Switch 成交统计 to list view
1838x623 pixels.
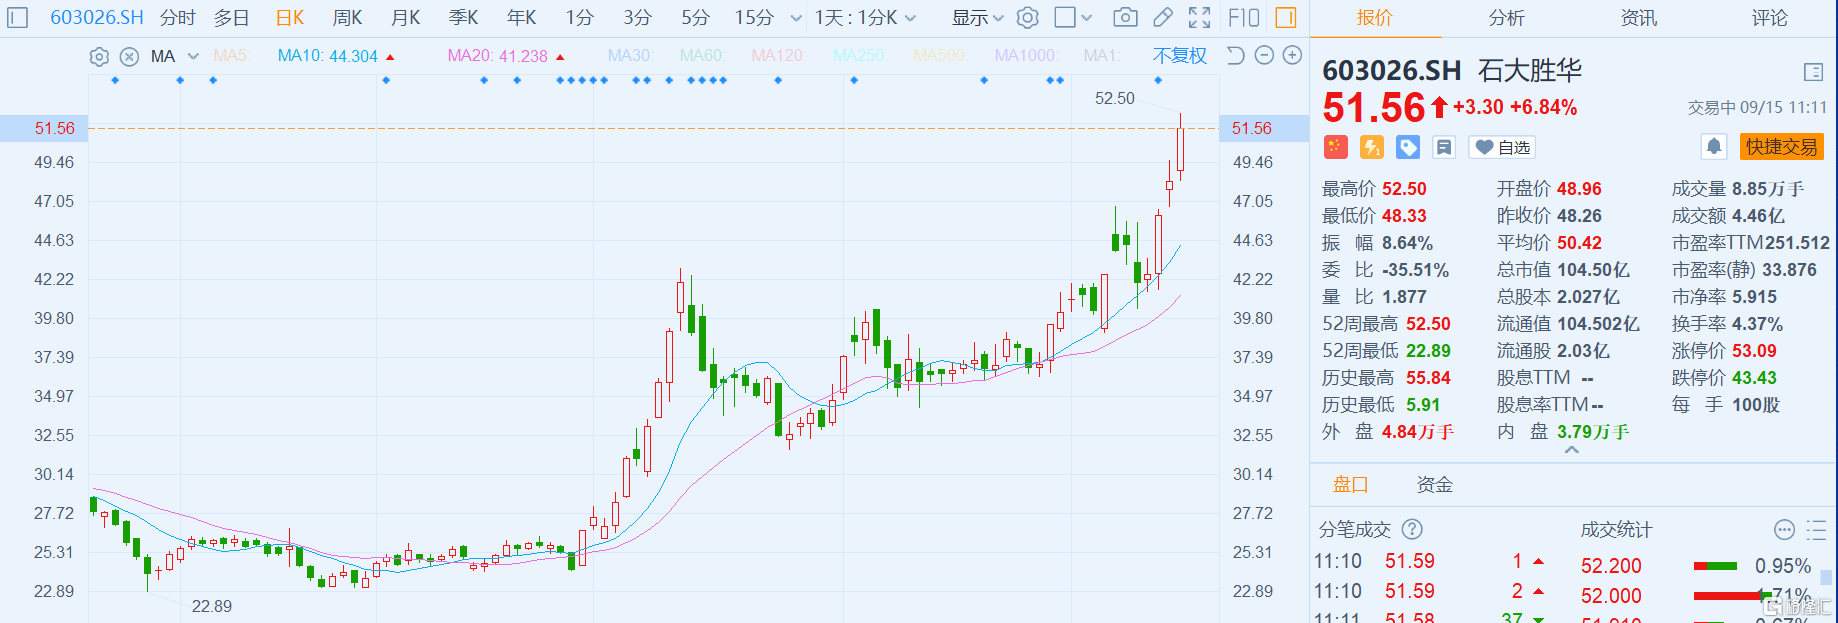[x=1817, y=529]
